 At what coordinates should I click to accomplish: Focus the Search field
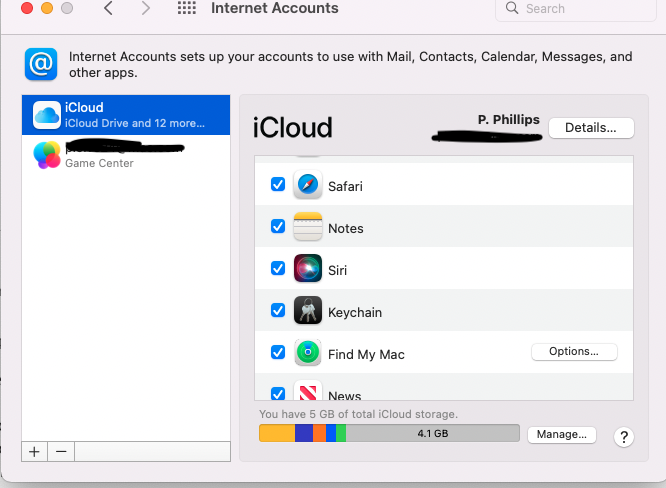click(x=576, y=8)
